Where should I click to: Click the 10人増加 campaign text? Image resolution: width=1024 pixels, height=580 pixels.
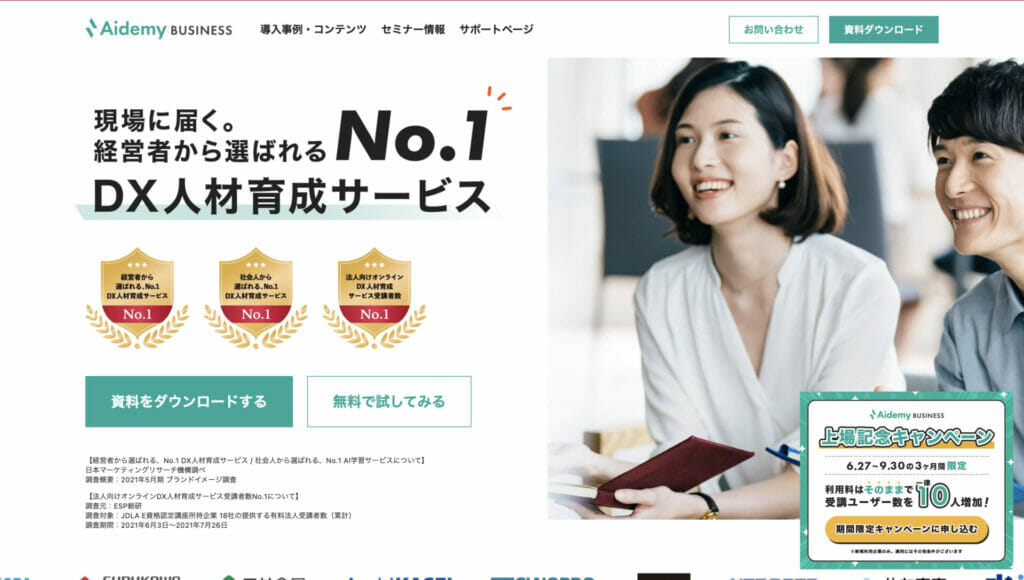(x=952, y=495)
